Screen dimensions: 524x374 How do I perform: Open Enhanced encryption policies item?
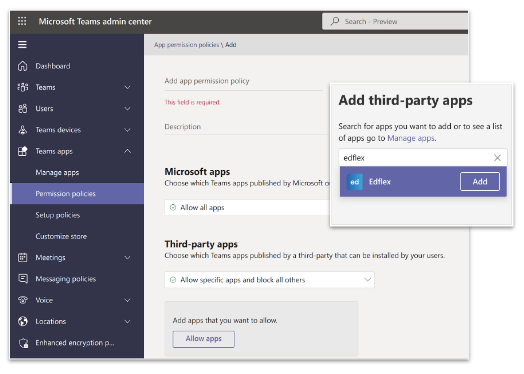[x=75, y=343]
